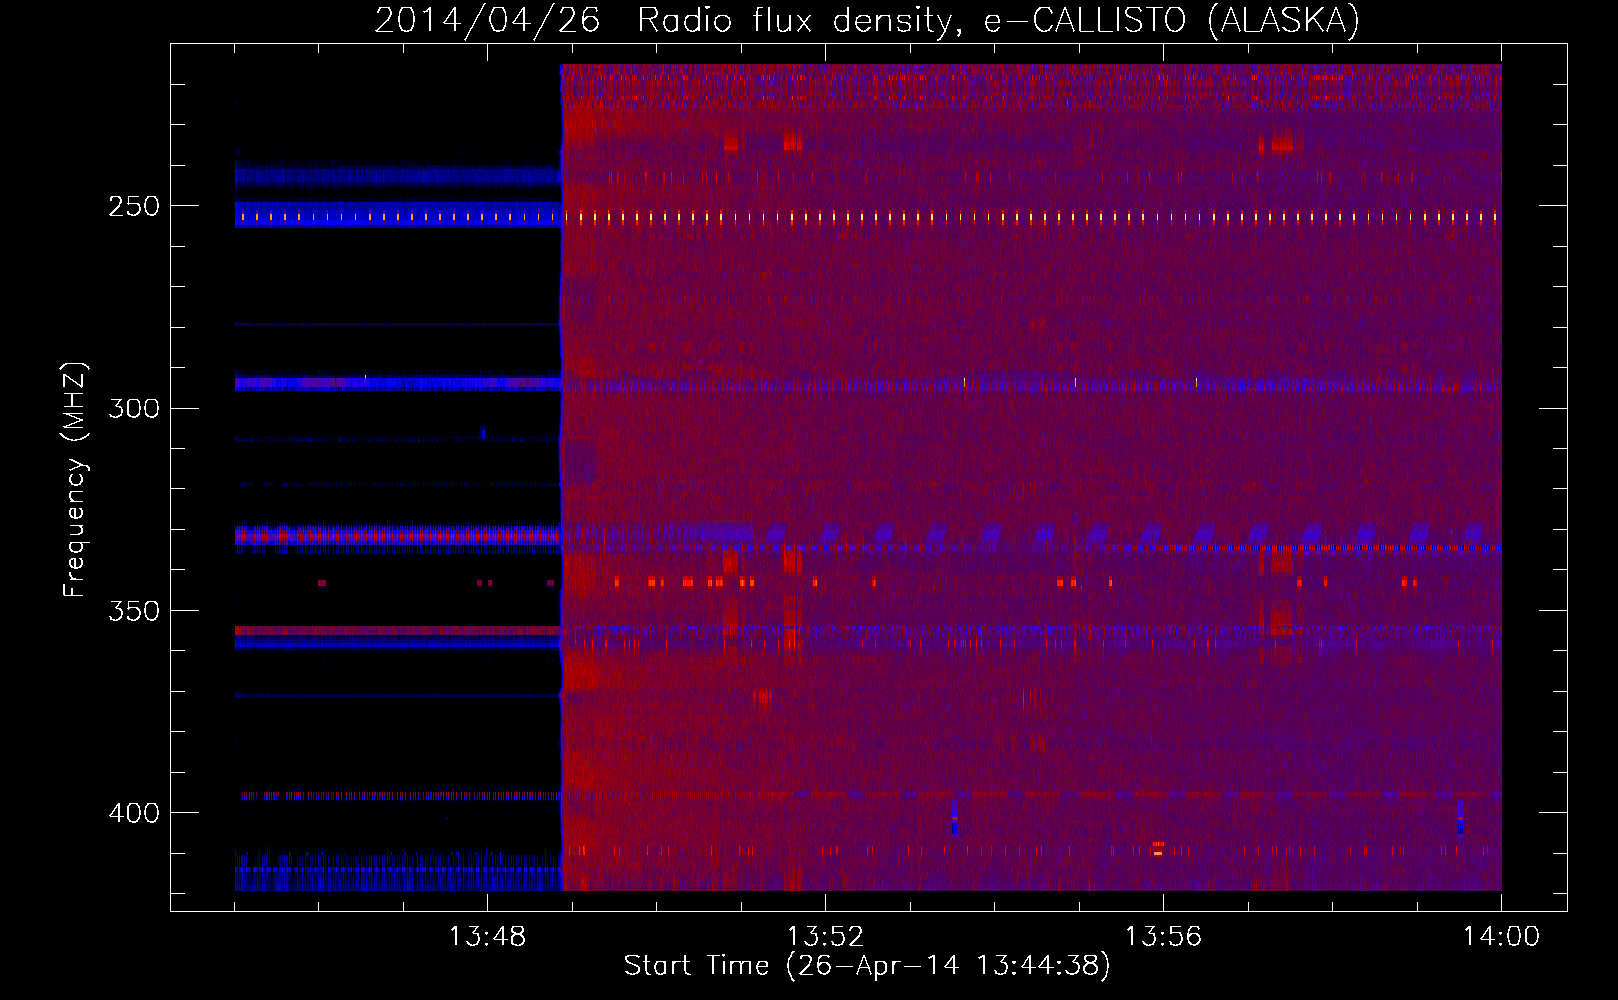
Task: Click the 13:52 time tick label
Action: pyautogui.click(x=825, y=936)
